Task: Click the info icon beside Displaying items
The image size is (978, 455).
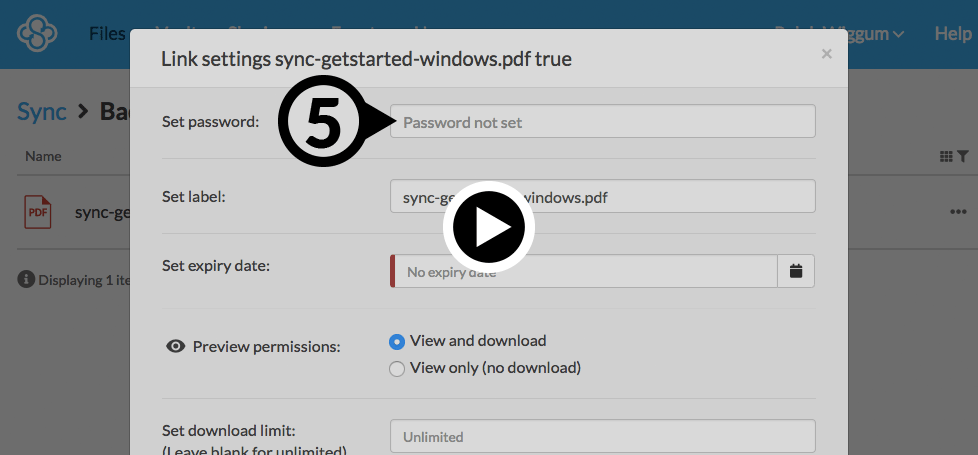Action: (x=26, y=280)
